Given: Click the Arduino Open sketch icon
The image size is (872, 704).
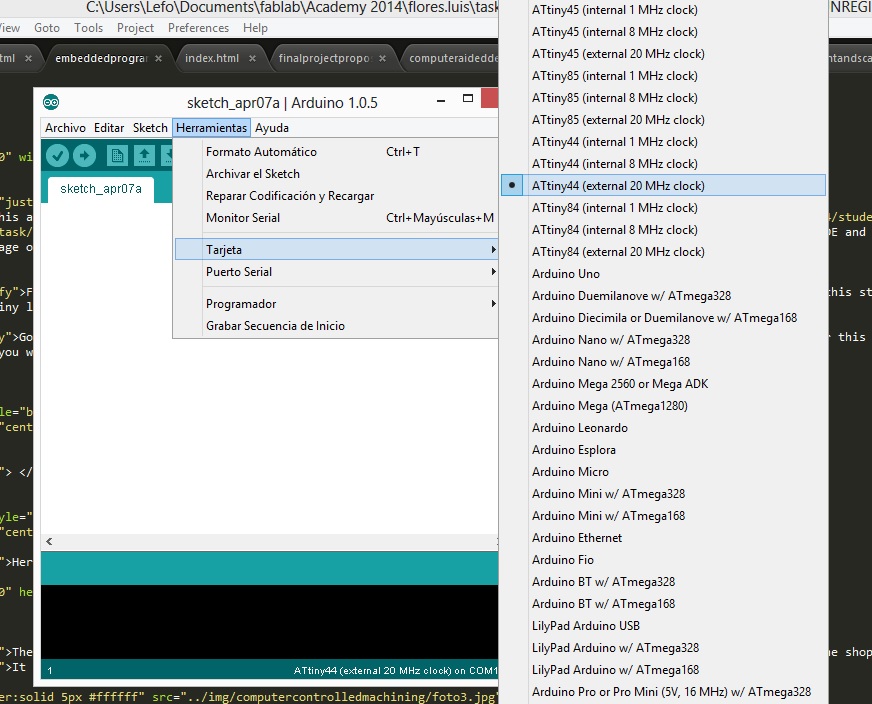Looking at the screenshot, I should point(144,156).
